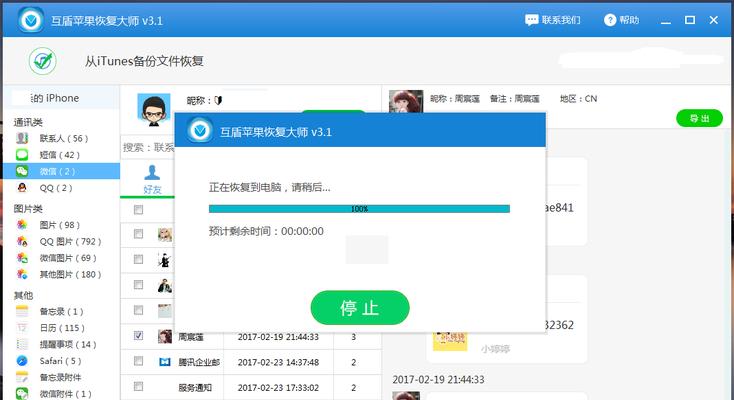Click the app shield logo in title bar
734x400 pixels.
pyautogui.click(x=31, y=20)
